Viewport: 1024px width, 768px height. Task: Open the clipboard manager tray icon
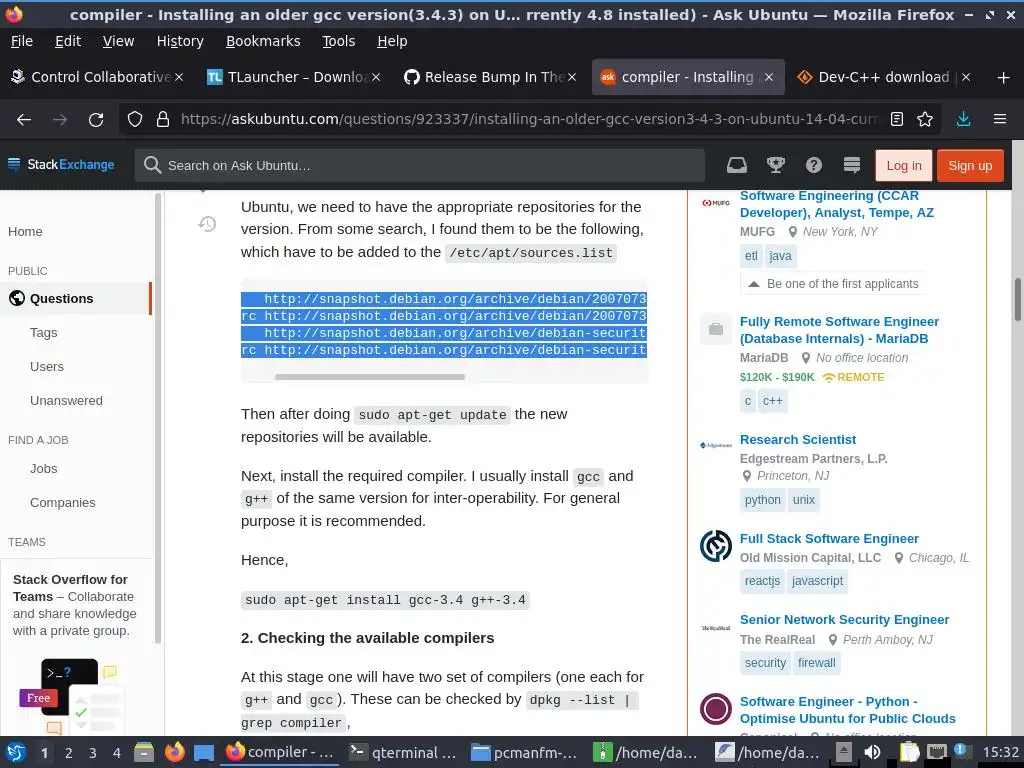tap(910, 752)
